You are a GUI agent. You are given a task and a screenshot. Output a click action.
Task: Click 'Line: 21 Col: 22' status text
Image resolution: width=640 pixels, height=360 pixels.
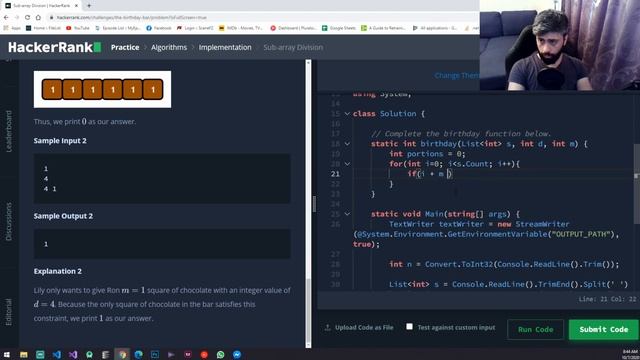607,299
